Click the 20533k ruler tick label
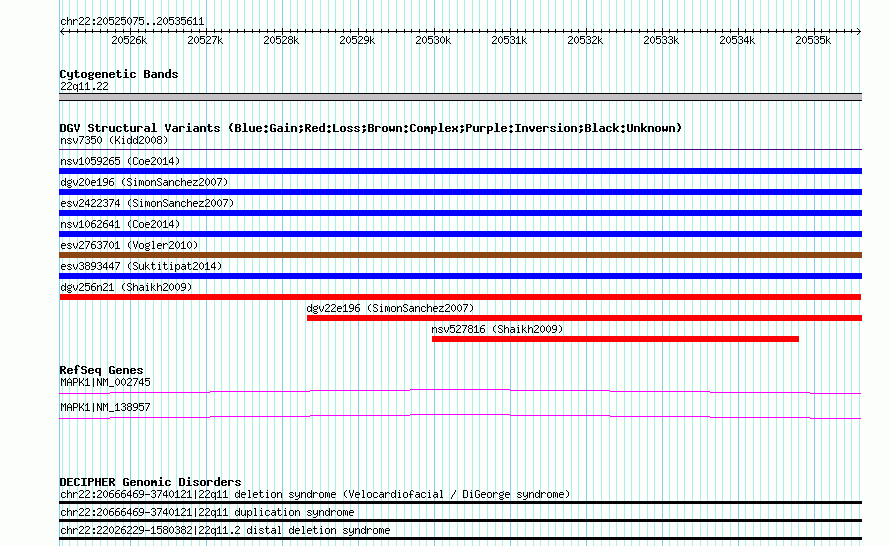Screen dimensions: 890x546 661,40
